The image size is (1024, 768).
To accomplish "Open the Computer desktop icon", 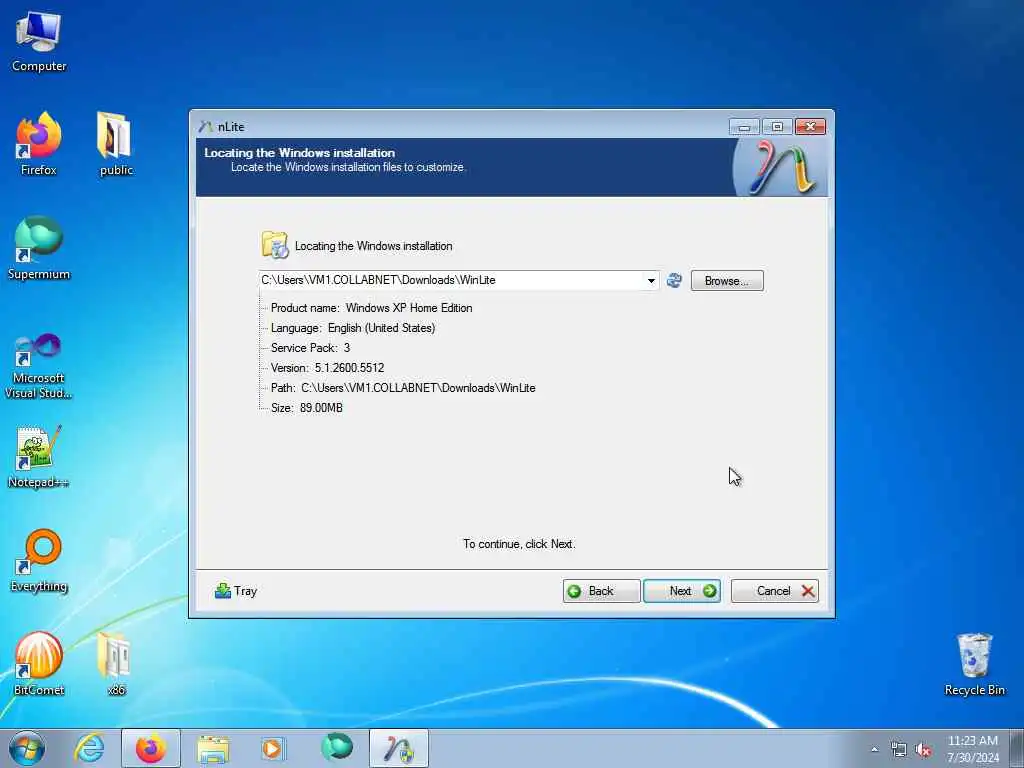I will (39, 42).
